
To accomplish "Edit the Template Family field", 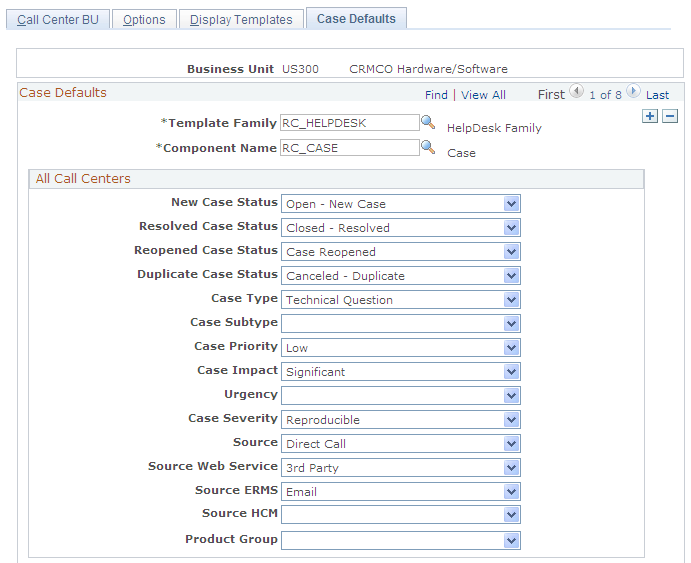I will (x=350, y=123).
